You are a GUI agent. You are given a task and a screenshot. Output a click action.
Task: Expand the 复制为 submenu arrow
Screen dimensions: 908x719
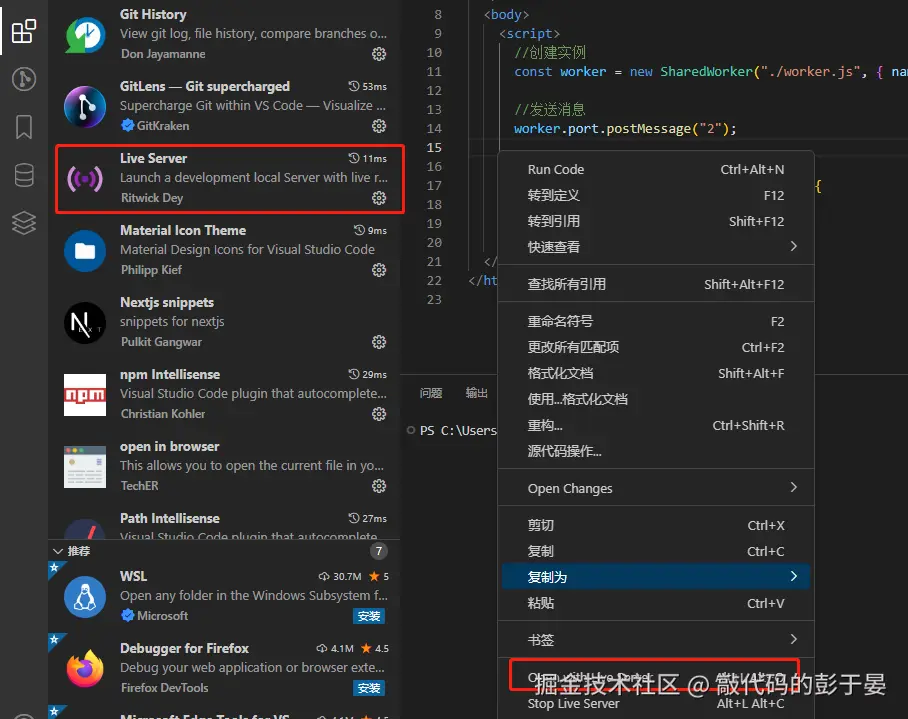point(793,576)
